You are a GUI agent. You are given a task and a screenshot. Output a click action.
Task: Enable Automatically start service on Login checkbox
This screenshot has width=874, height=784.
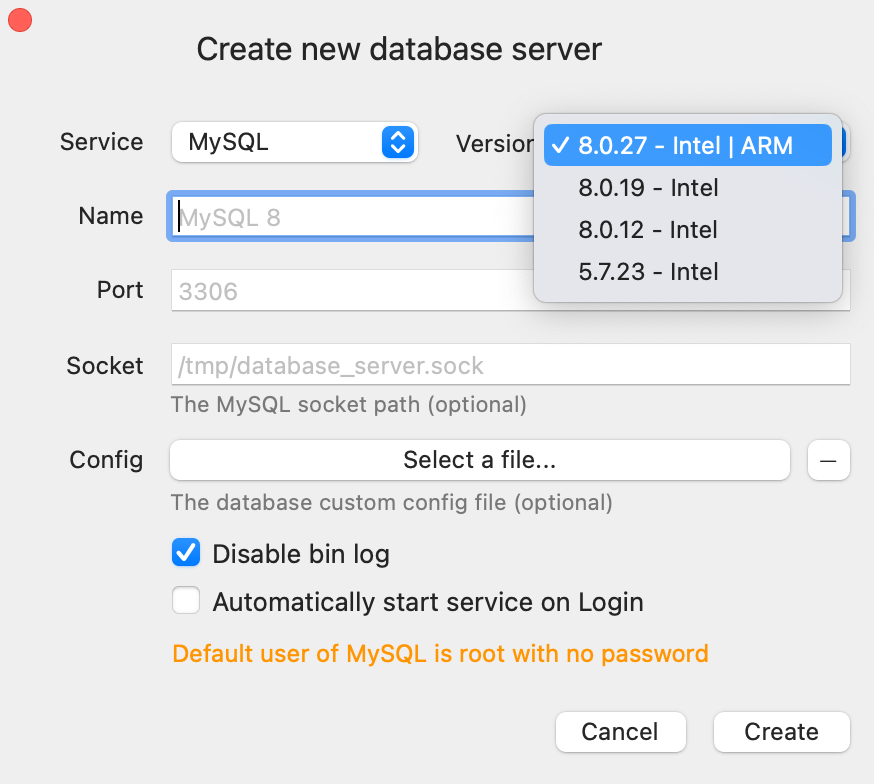coord(186,601)
